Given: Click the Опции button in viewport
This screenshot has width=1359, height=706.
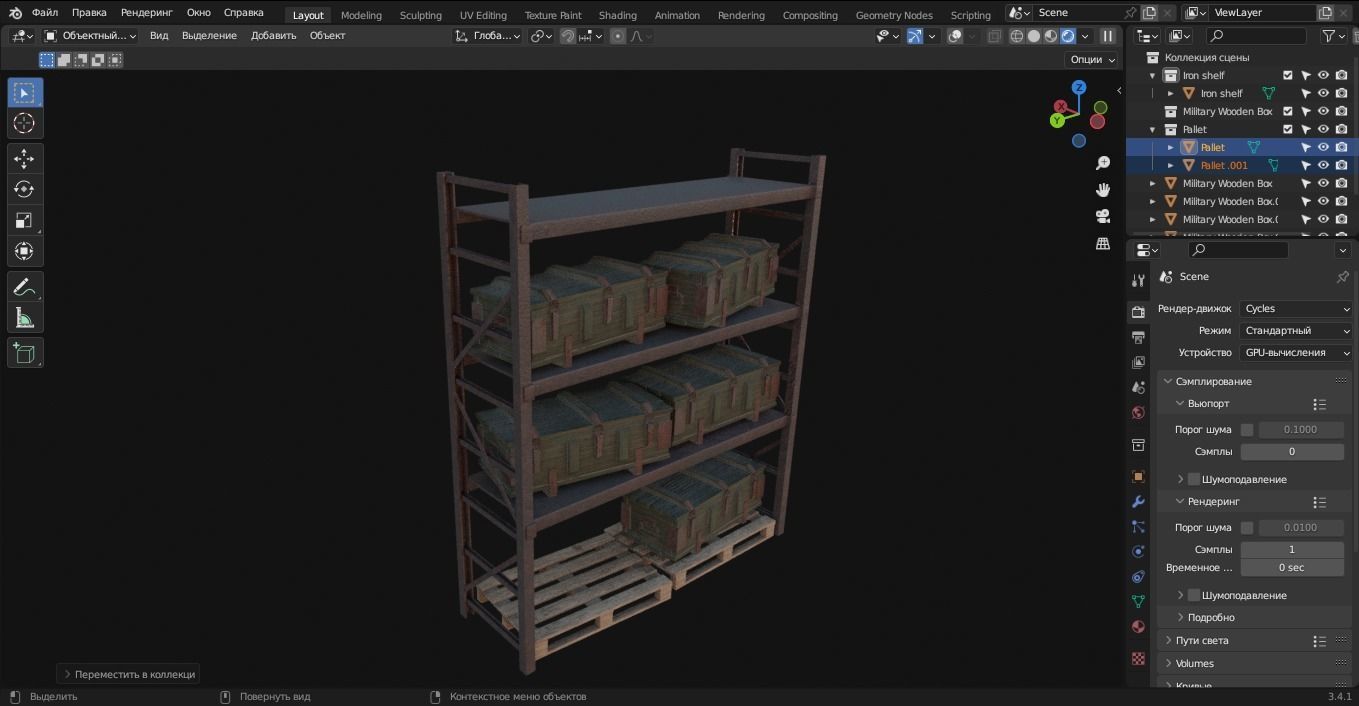Looking at the screenshot, I should pos(1092,59).
